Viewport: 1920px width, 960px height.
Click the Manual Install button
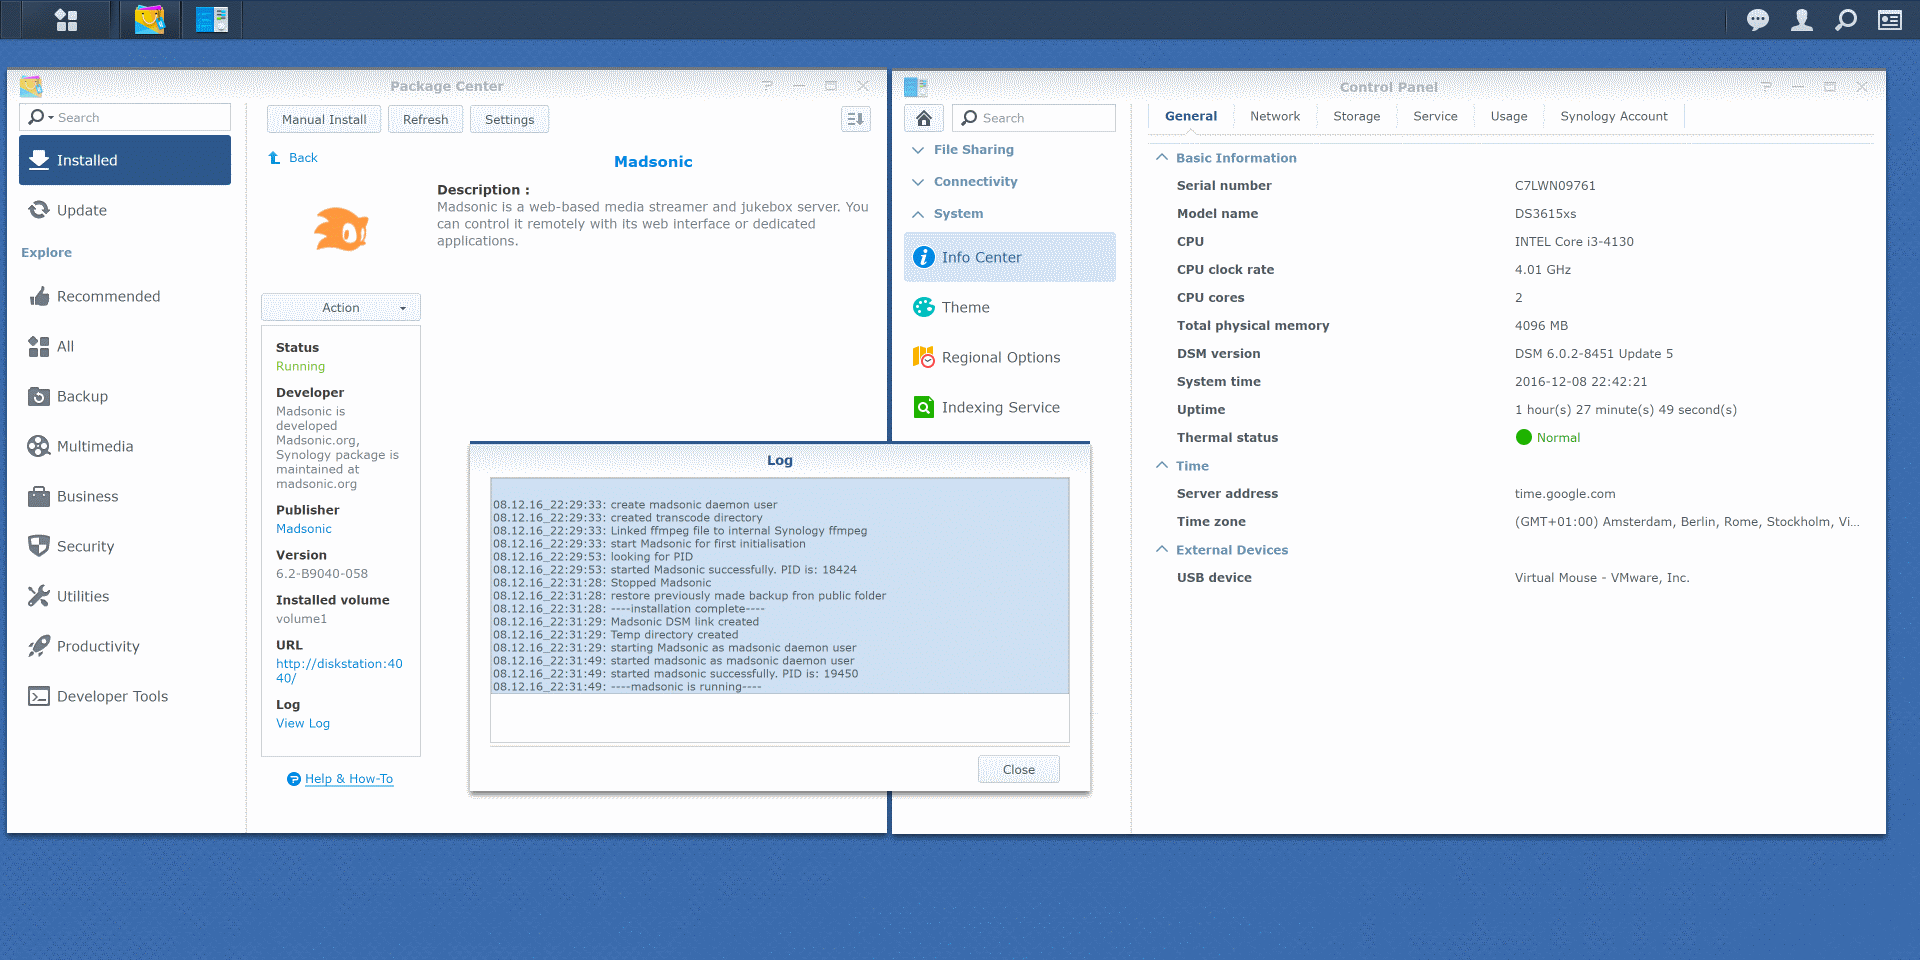pos(324,120)
